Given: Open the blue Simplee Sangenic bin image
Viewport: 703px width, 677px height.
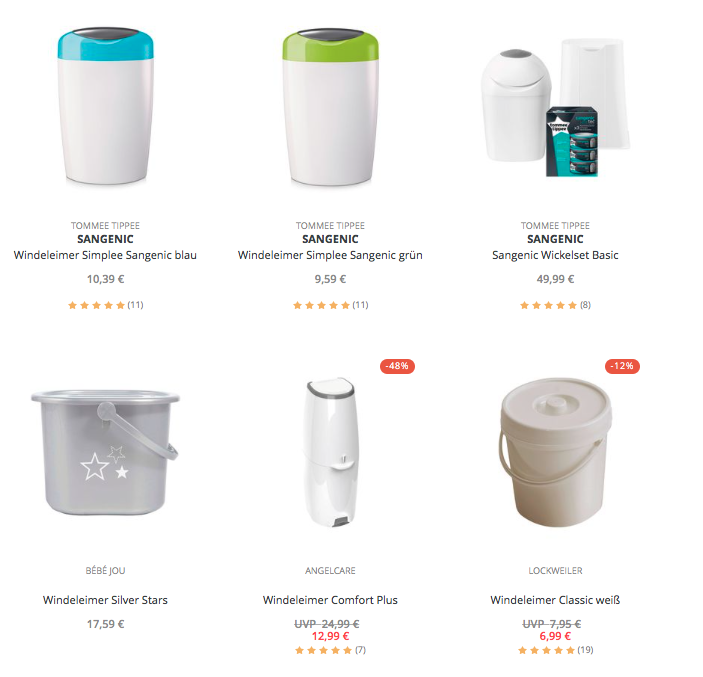Looking at the screenshot, I should pyautogui.click(x=105, y=106).
